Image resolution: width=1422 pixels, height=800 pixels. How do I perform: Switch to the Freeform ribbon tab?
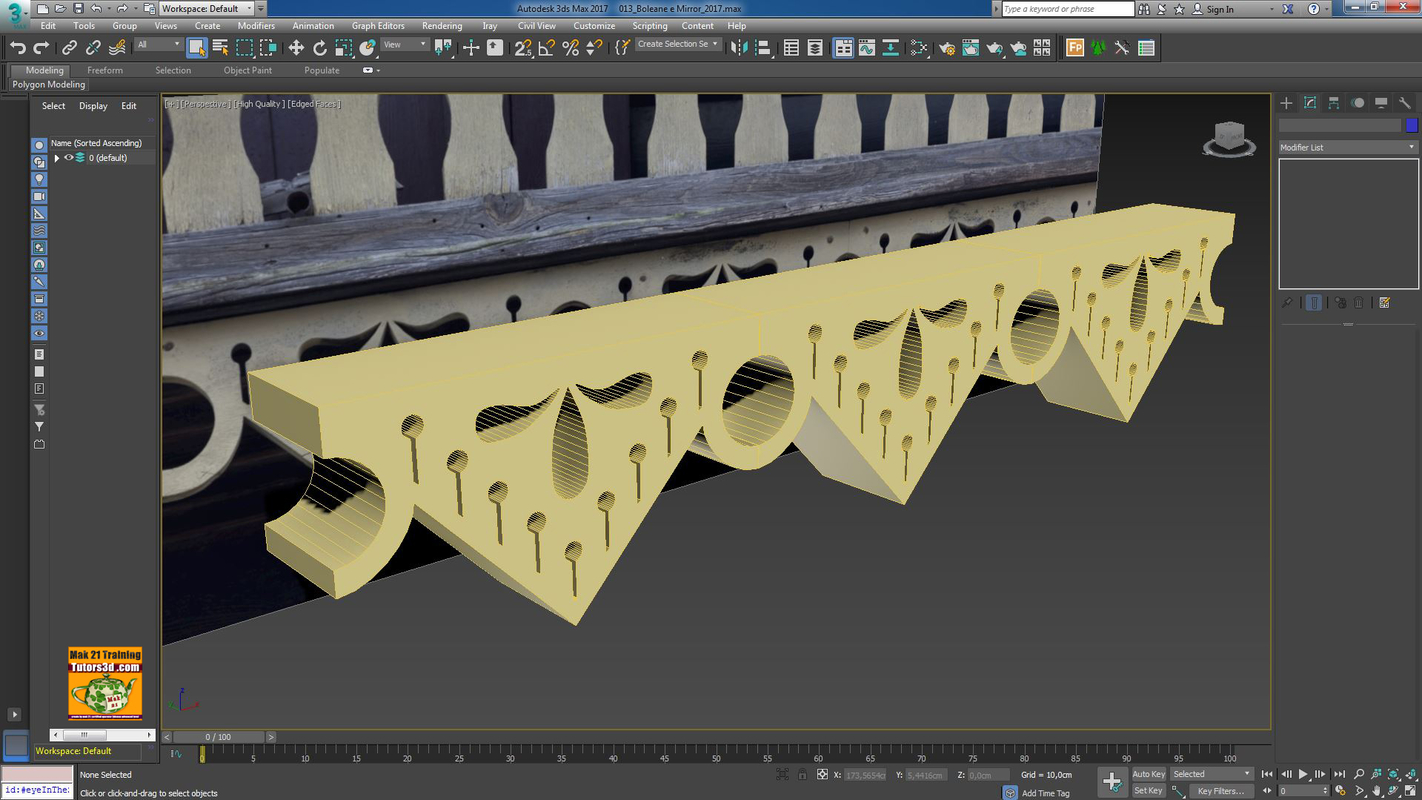click(x=105, y=70)
